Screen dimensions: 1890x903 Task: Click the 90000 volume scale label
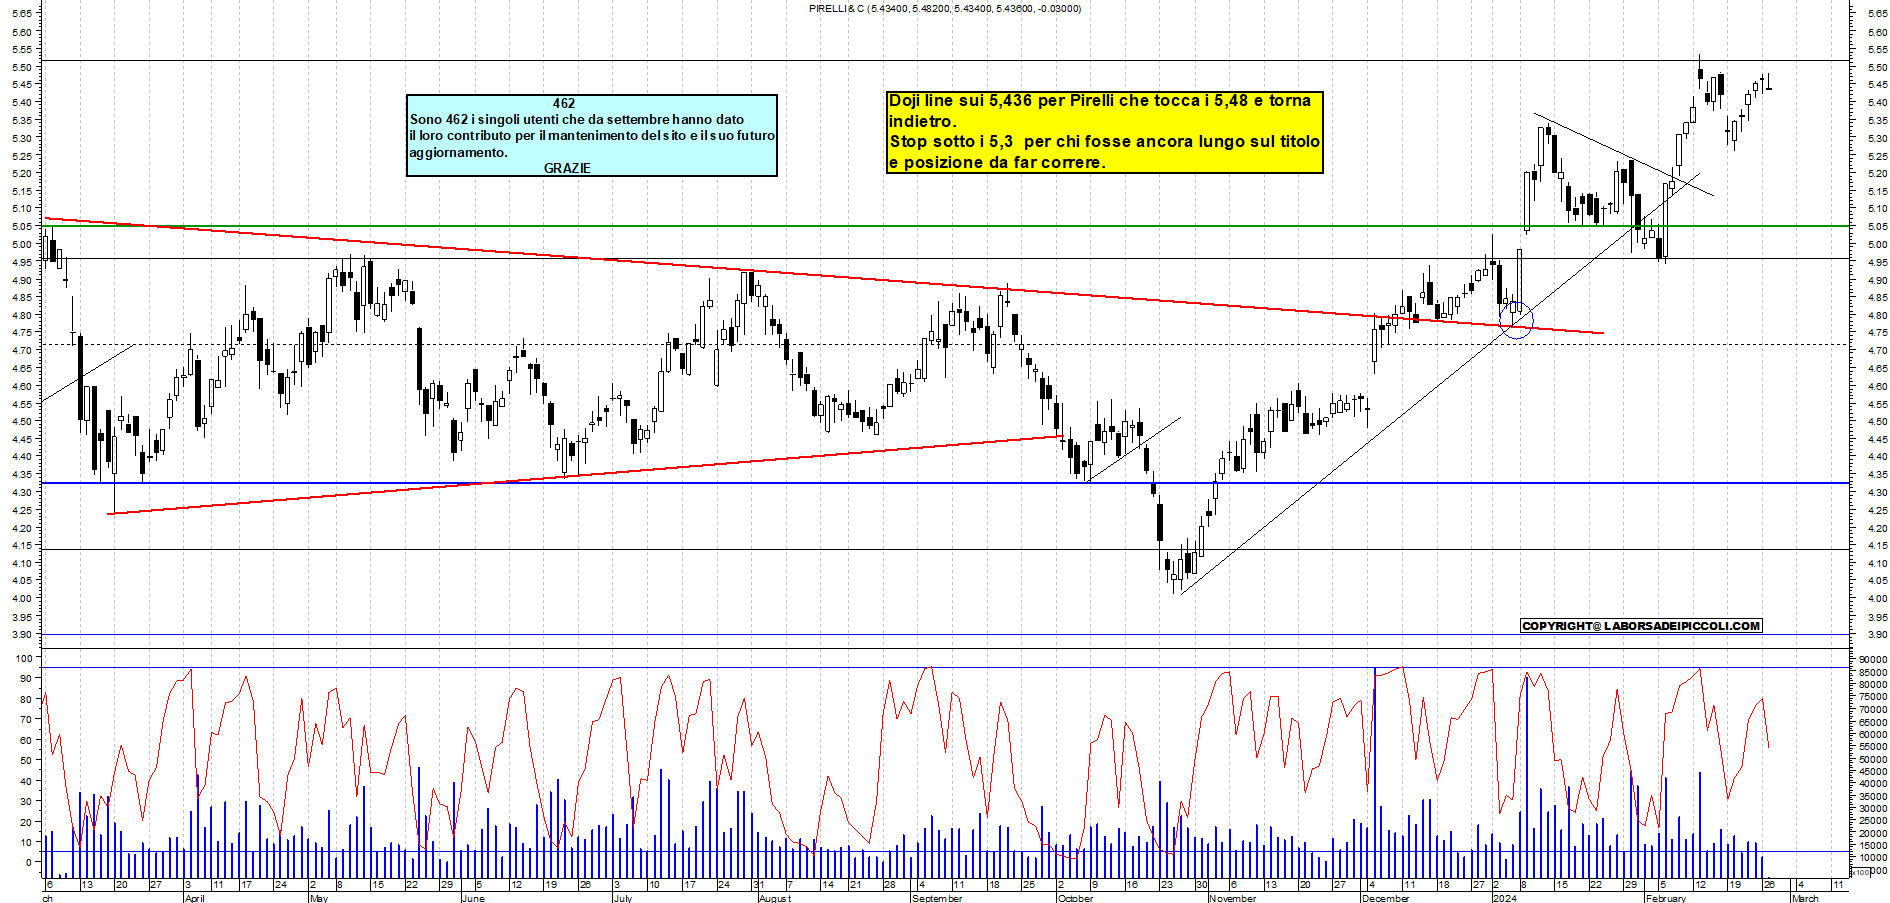1873,660
